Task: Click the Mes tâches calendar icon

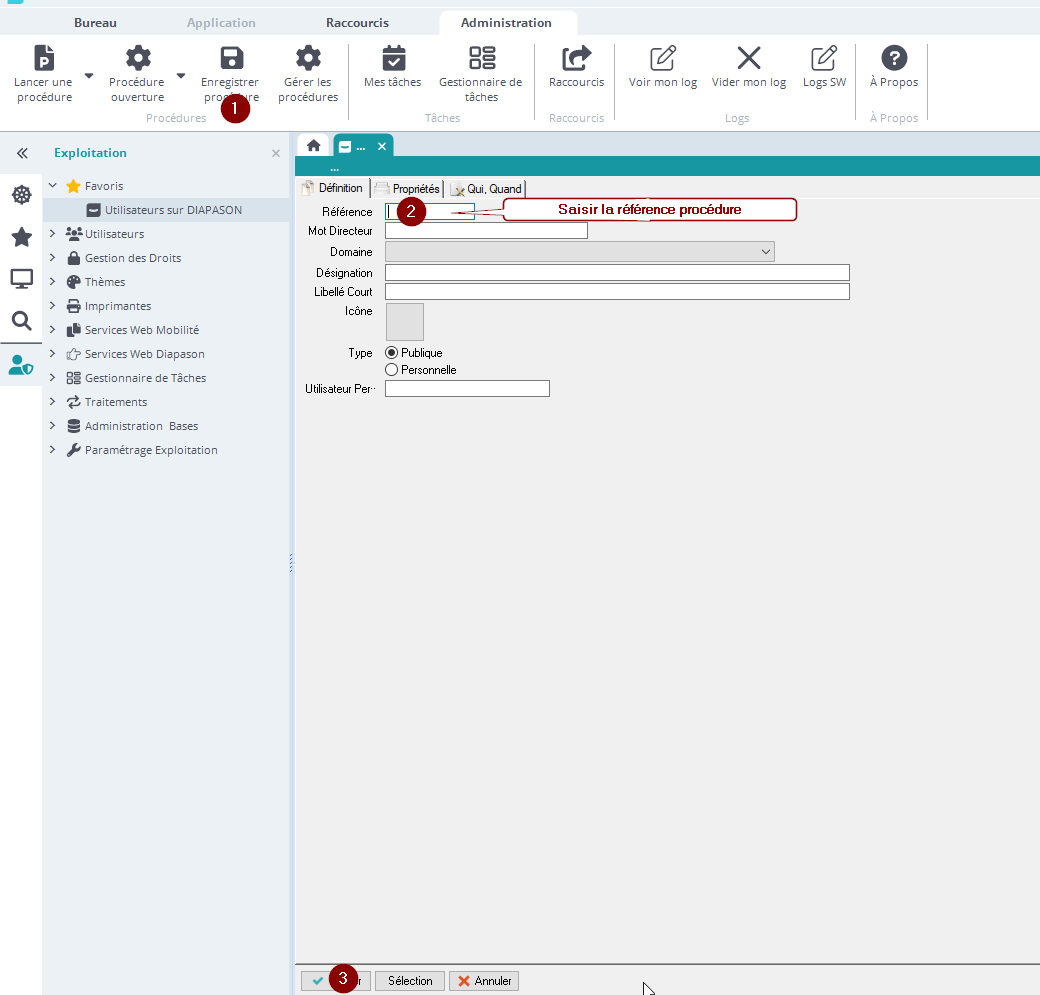Action: pos(393,59)
